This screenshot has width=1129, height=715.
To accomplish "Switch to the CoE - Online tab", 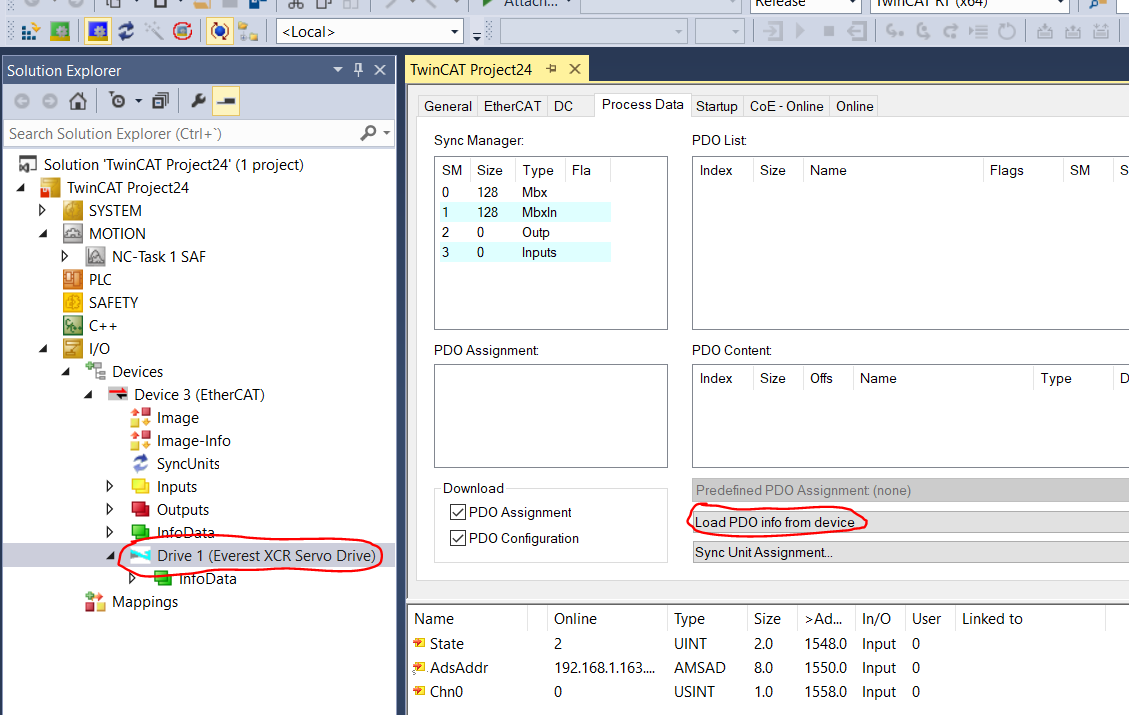I will 786,106.
